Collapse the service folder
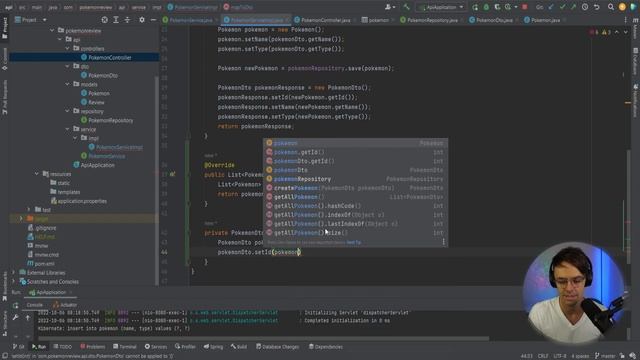This screenshot has height=360, width=640. 68,129
